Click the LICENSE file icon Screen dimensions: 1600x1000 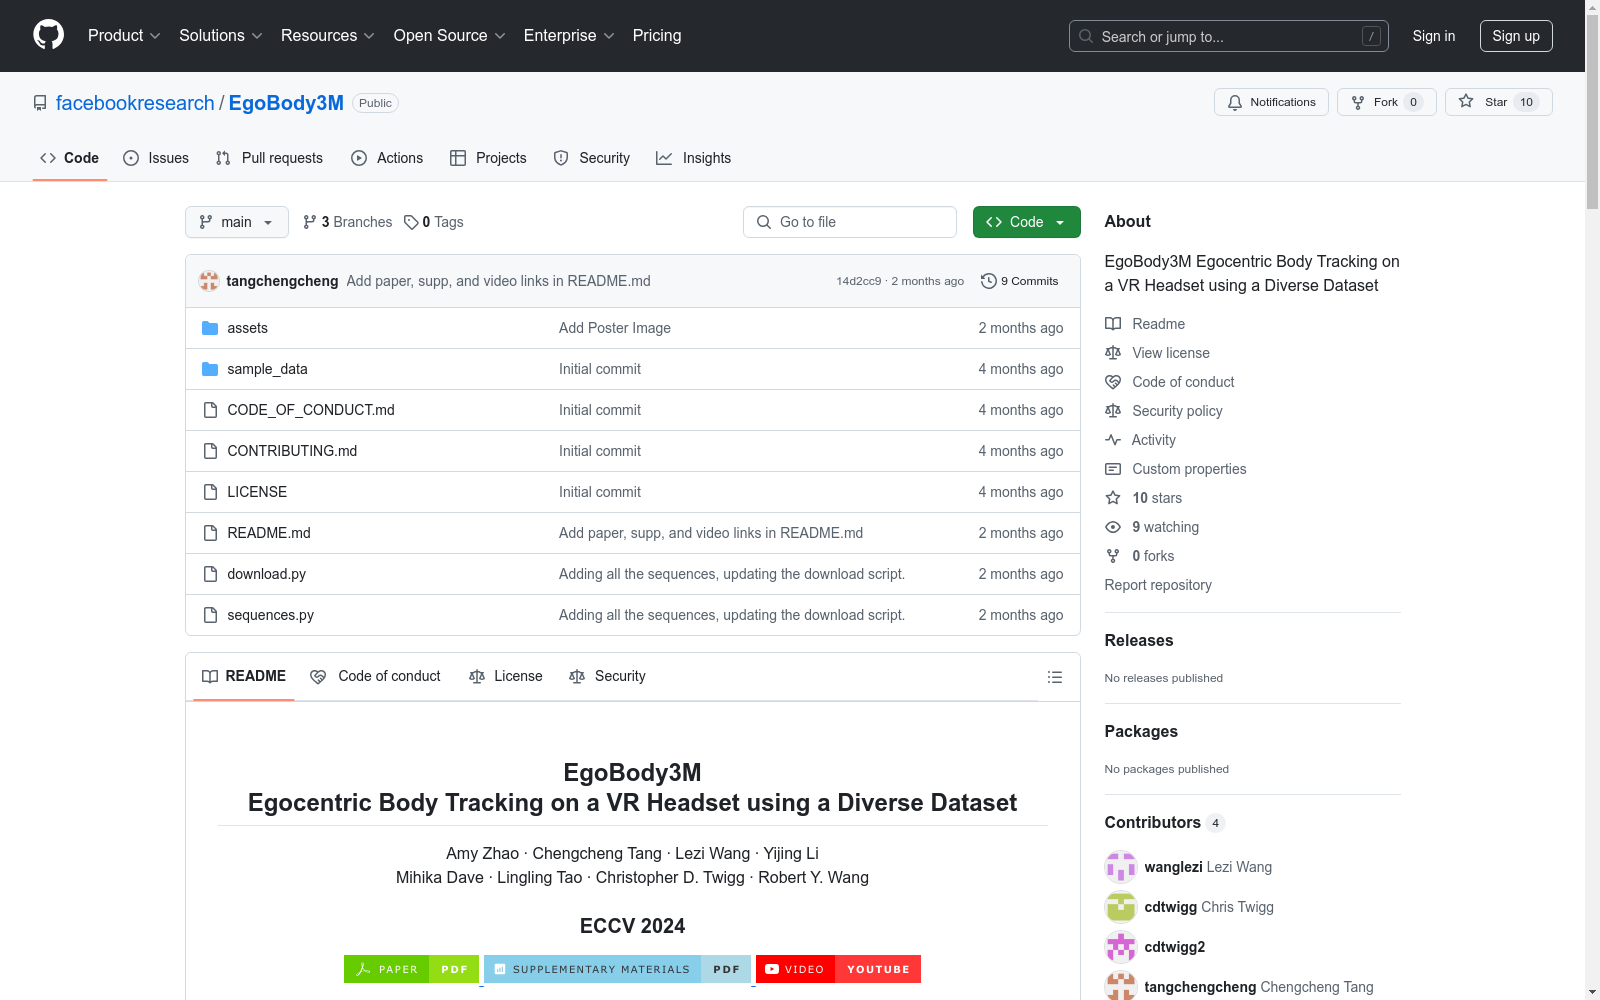point(210,492)
